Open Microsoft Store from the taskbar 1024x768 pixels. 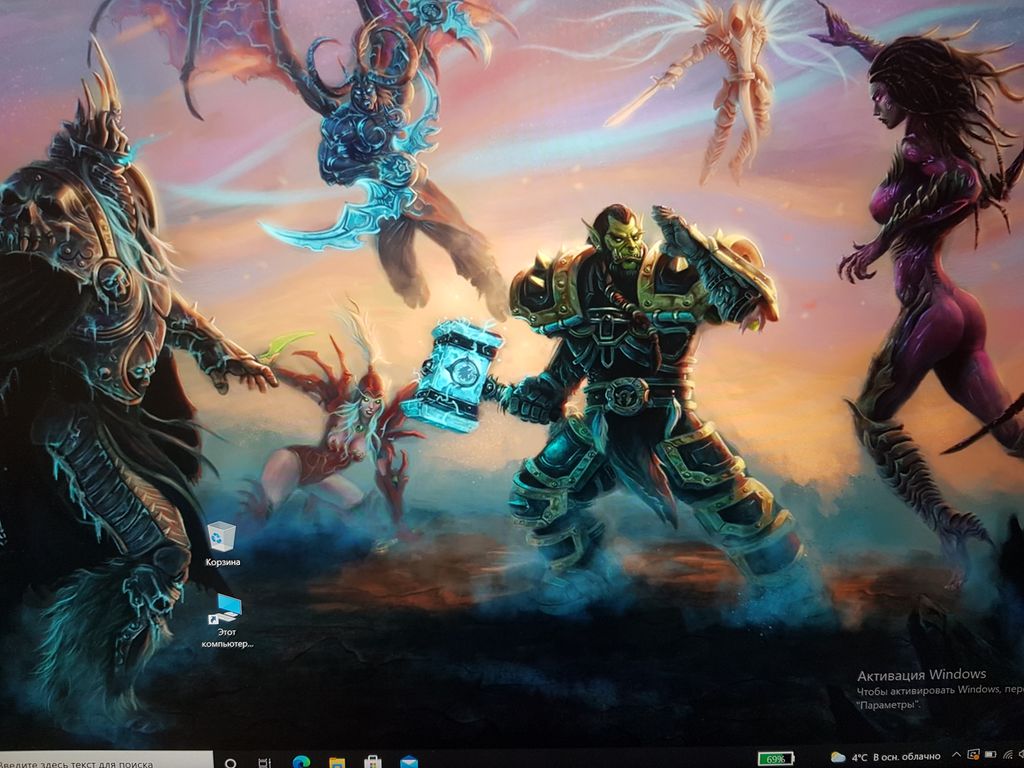coord(372,763)
